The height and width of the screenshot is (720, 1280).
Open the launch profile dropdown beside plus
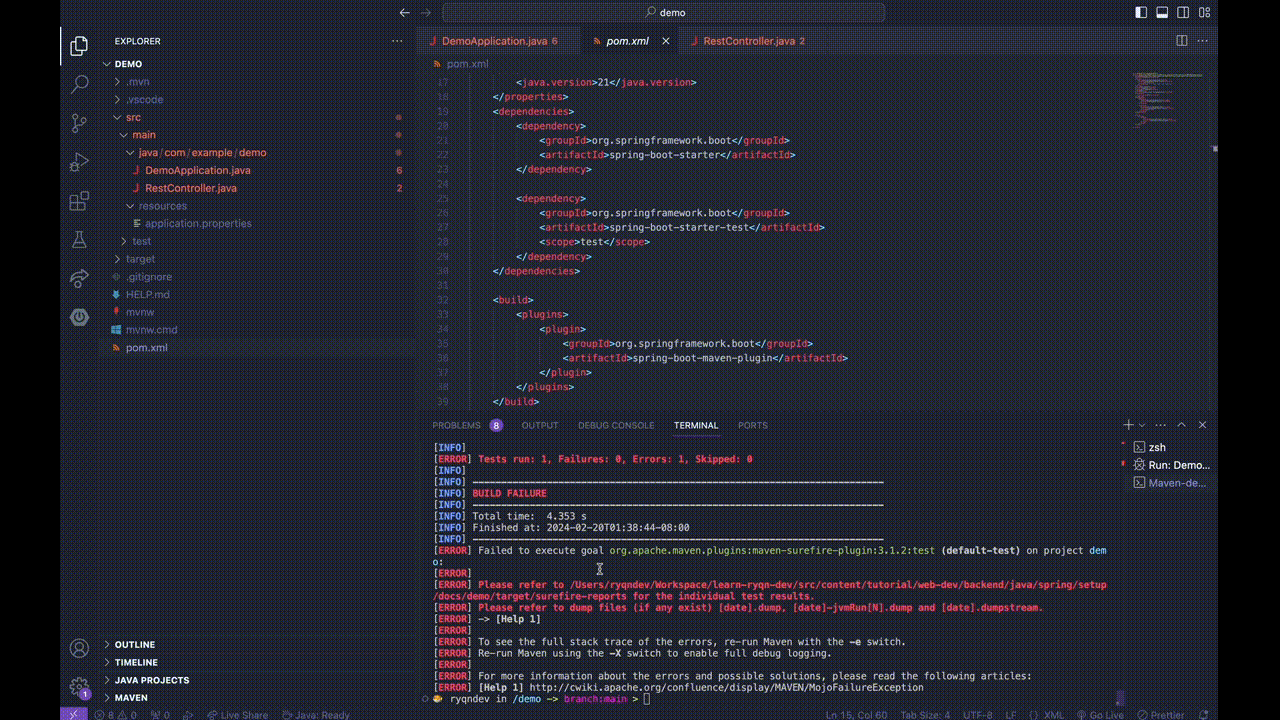pyautogui.click(x=1140, y=425)
